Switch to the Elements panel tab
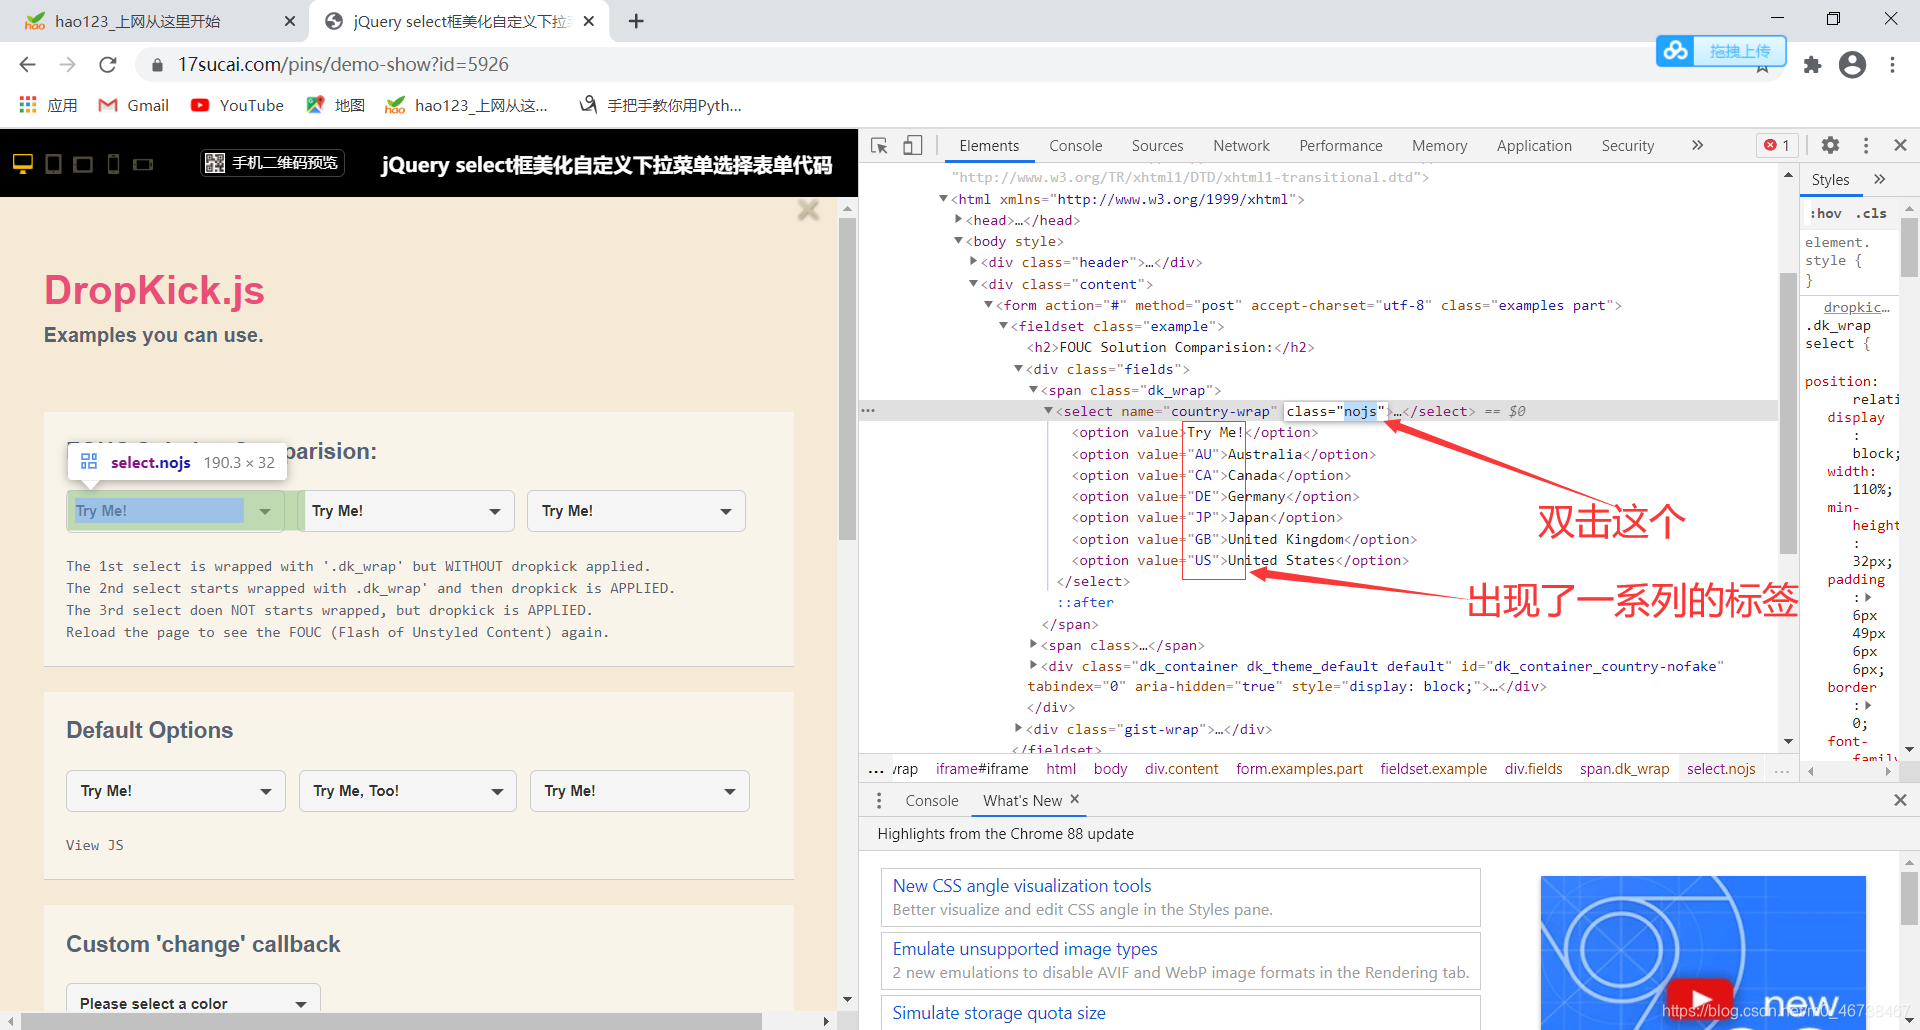The height and width of the screenshot is (1030, 1920). 989,146
